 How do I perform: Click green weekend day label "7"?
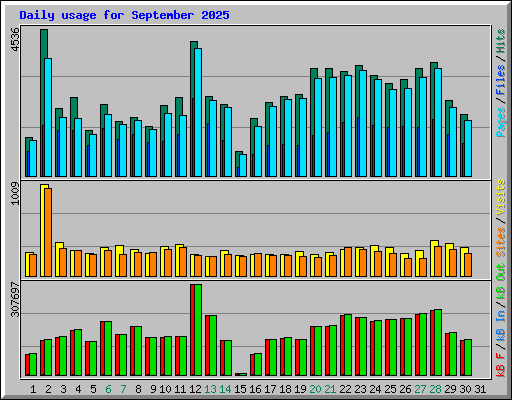pyautogui.click(x=123, y=389)
